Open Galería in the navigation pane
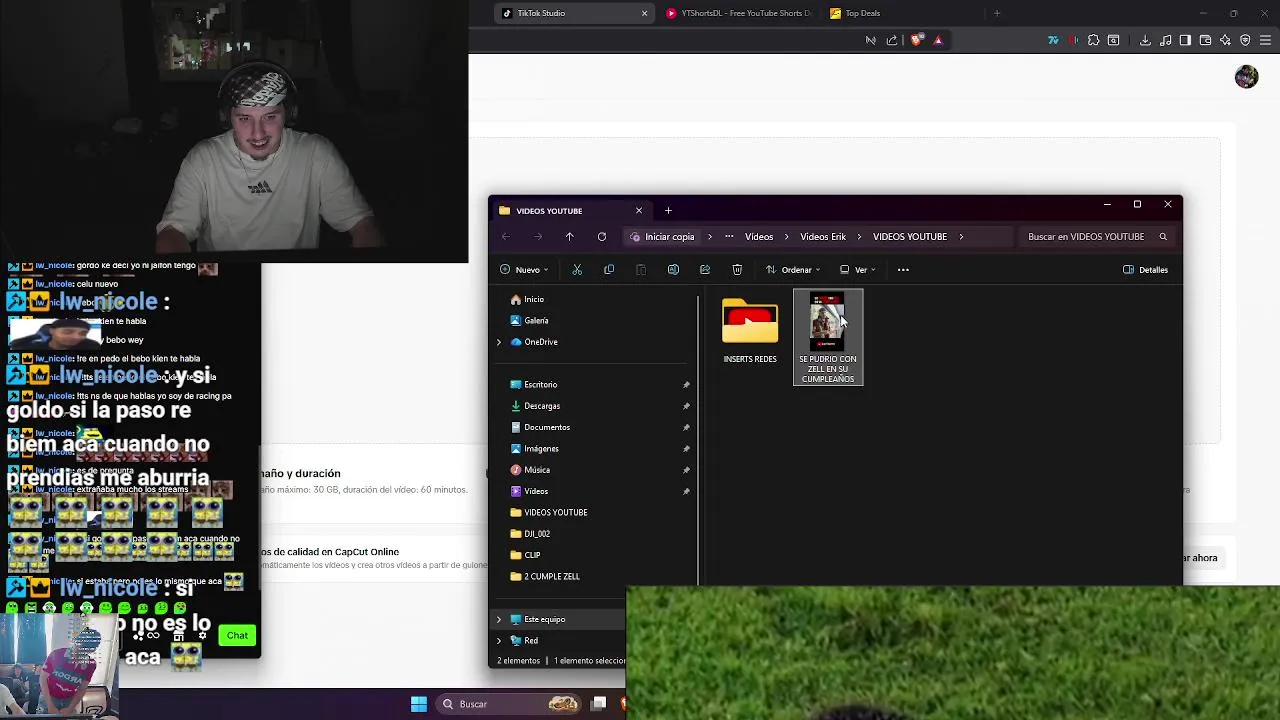 [x=536, y=320]
